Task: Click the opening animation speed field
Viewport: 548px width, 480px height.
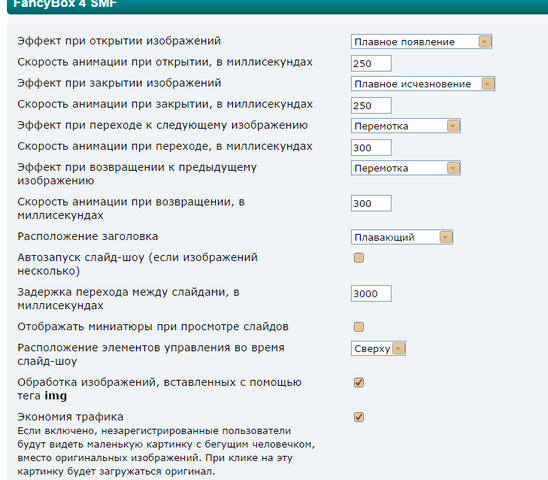Action: [x=371, y=63]
